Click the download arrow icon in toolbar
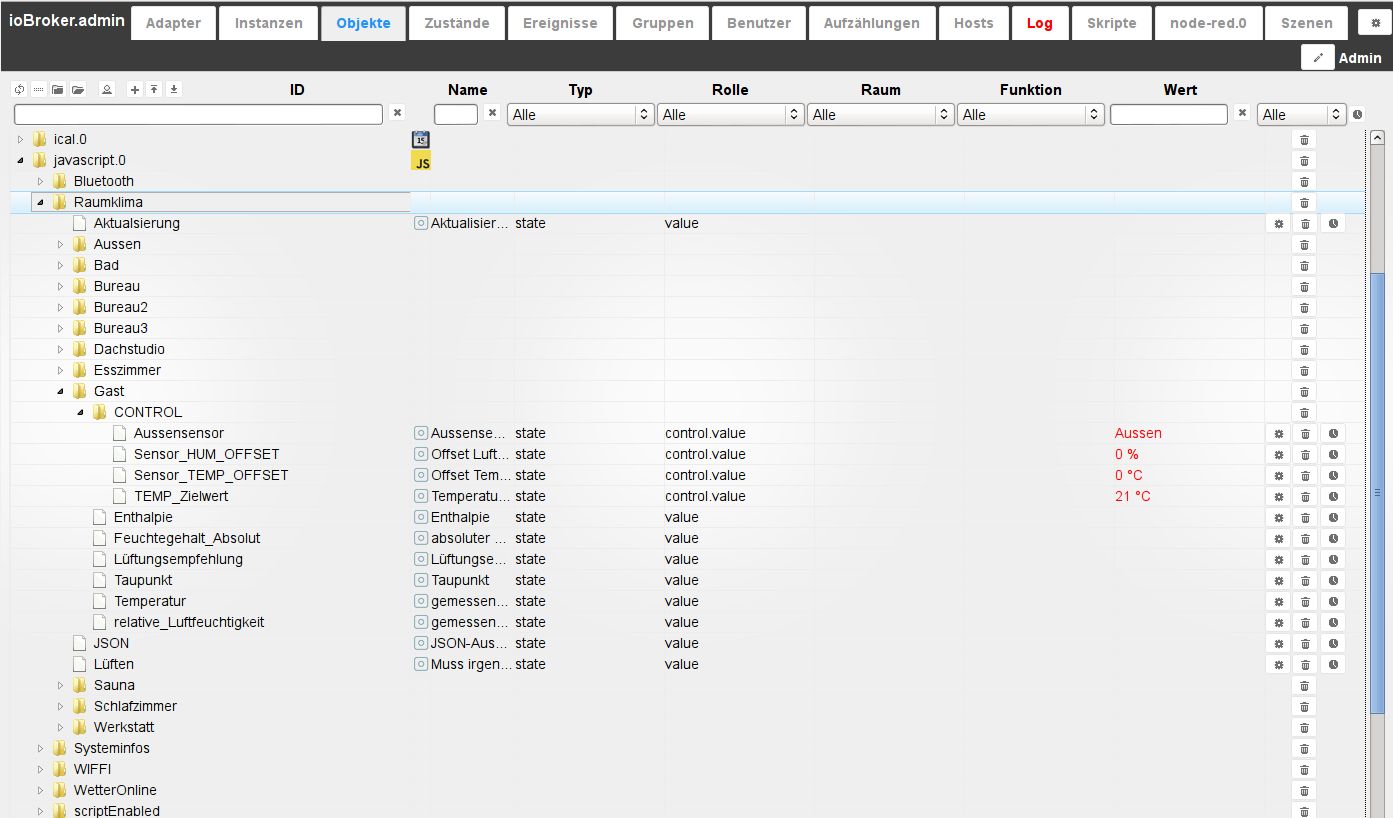The width and height of the screenshot is (1393, 818). 174,90
